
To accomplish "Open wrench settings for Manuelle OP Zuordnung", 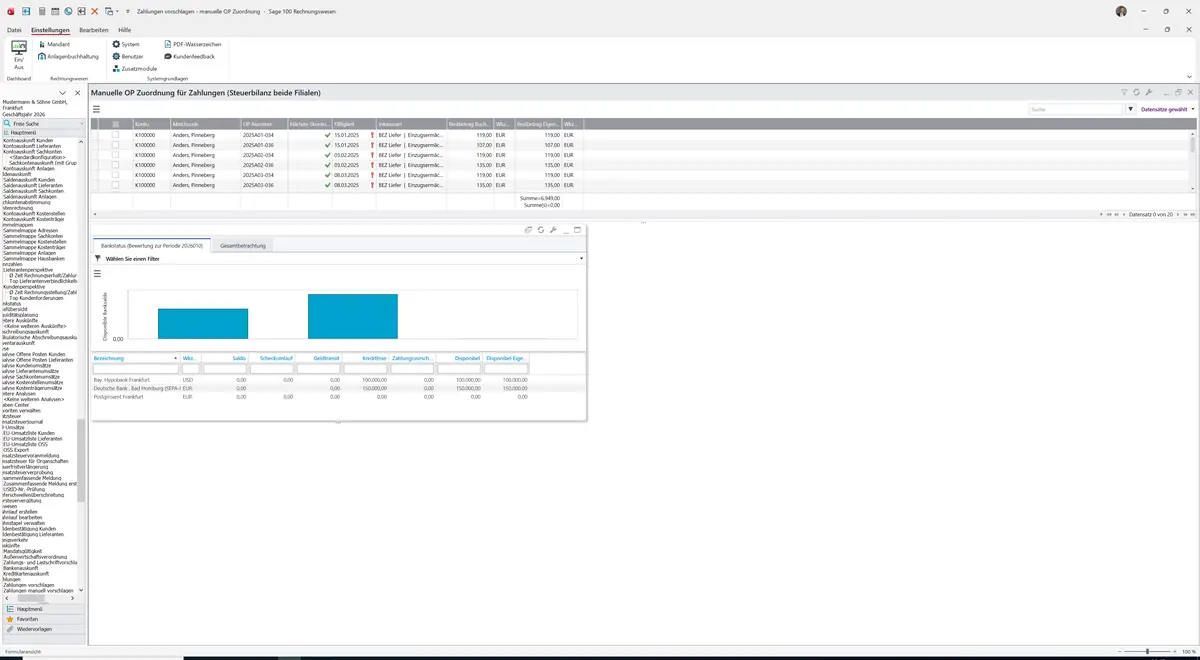I will click(1150, 92).
